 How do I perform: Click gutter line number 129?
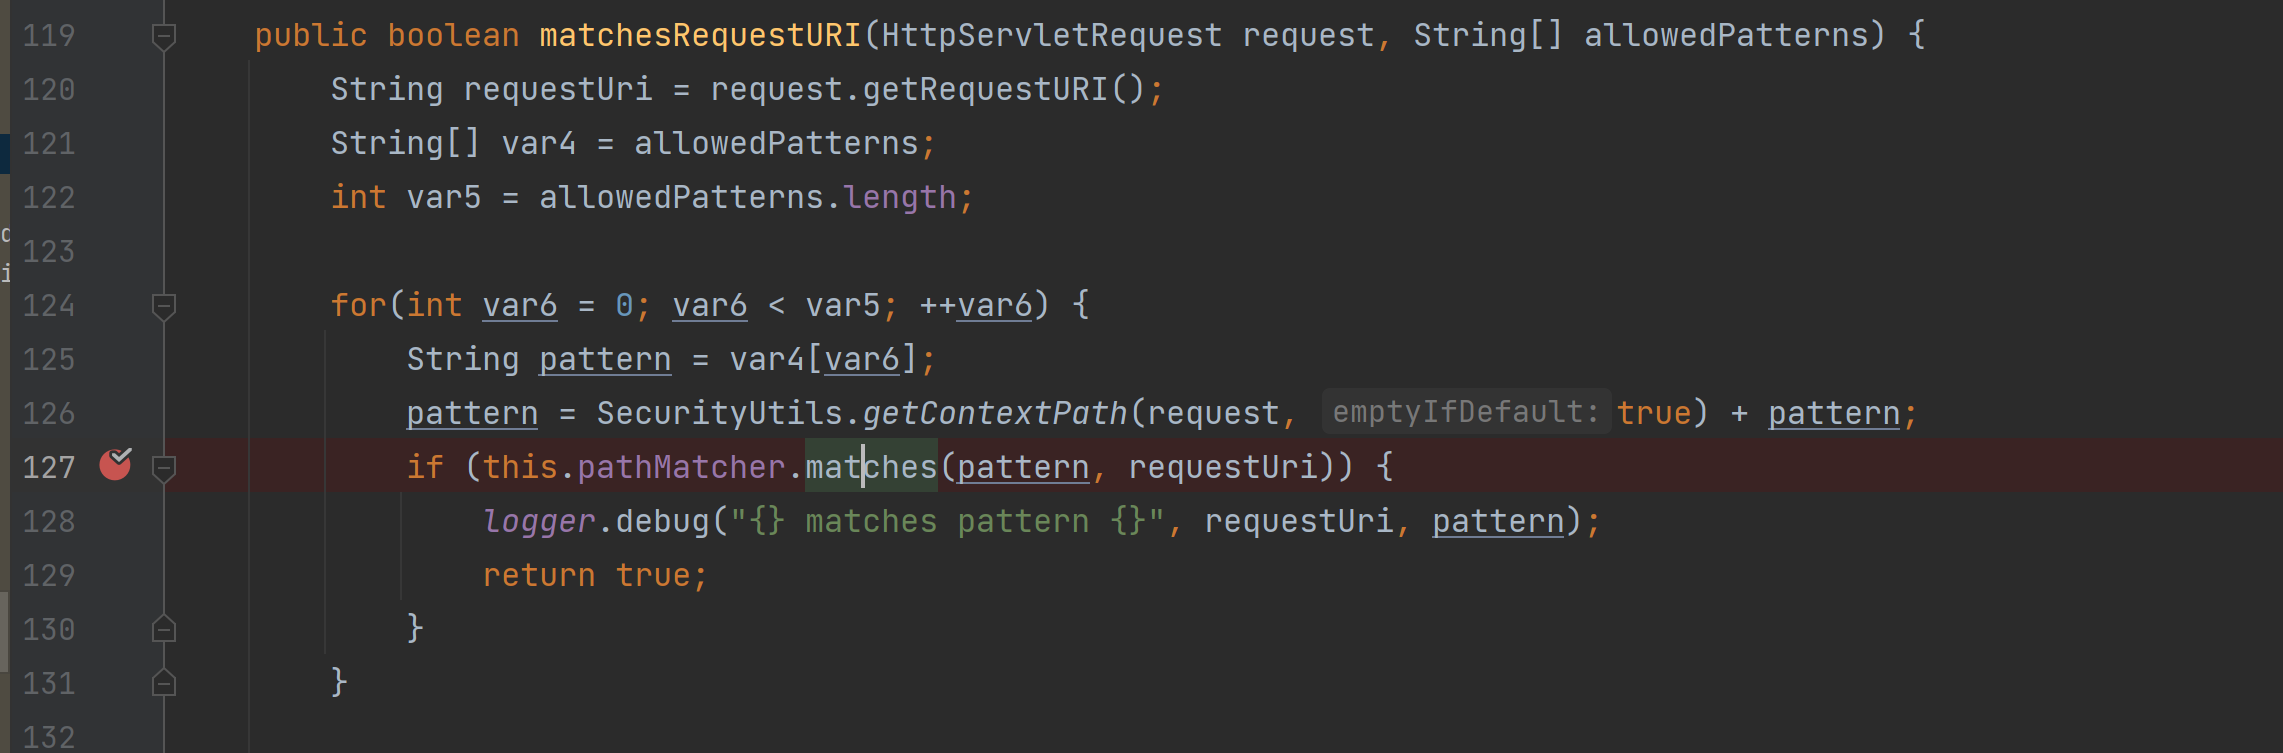pyautogui.click(x=49, y=576)
